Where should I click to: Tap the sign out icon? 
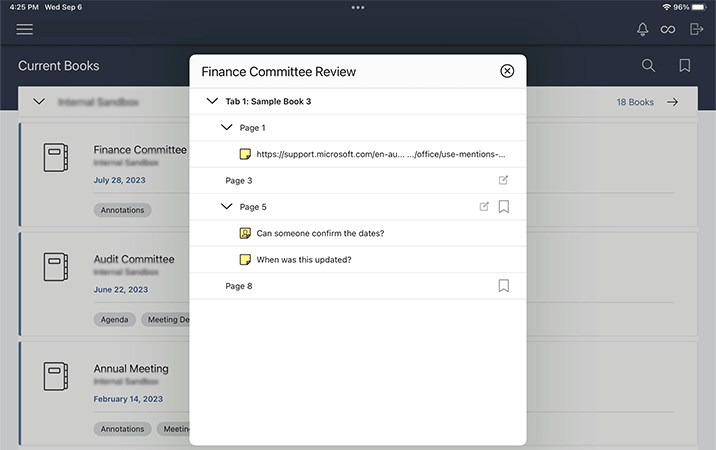697,29
